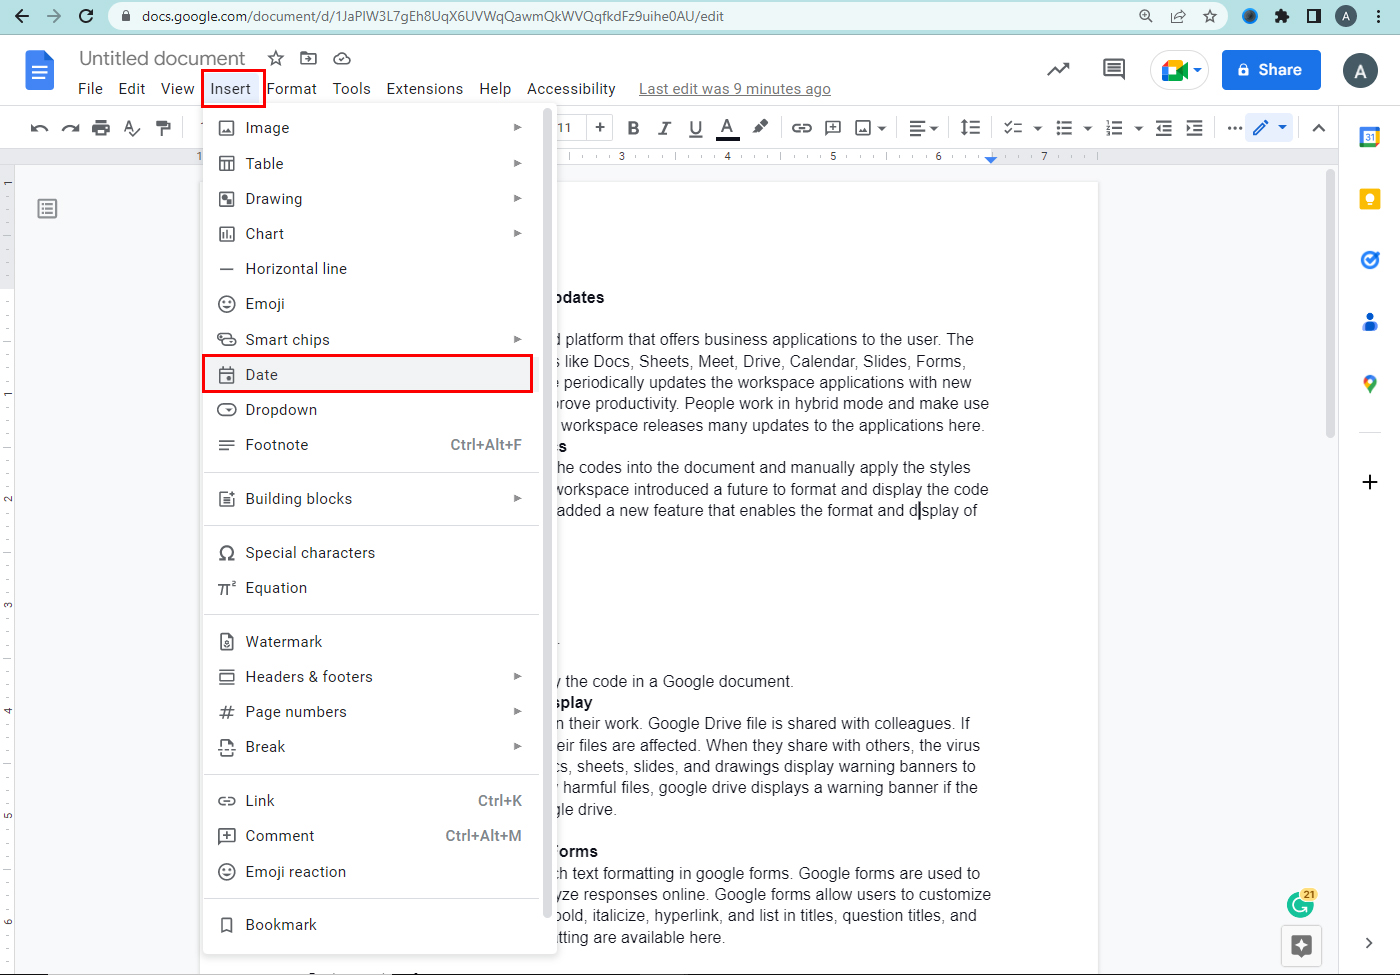Click the Print icon
1400x975 pixels.
101,128
